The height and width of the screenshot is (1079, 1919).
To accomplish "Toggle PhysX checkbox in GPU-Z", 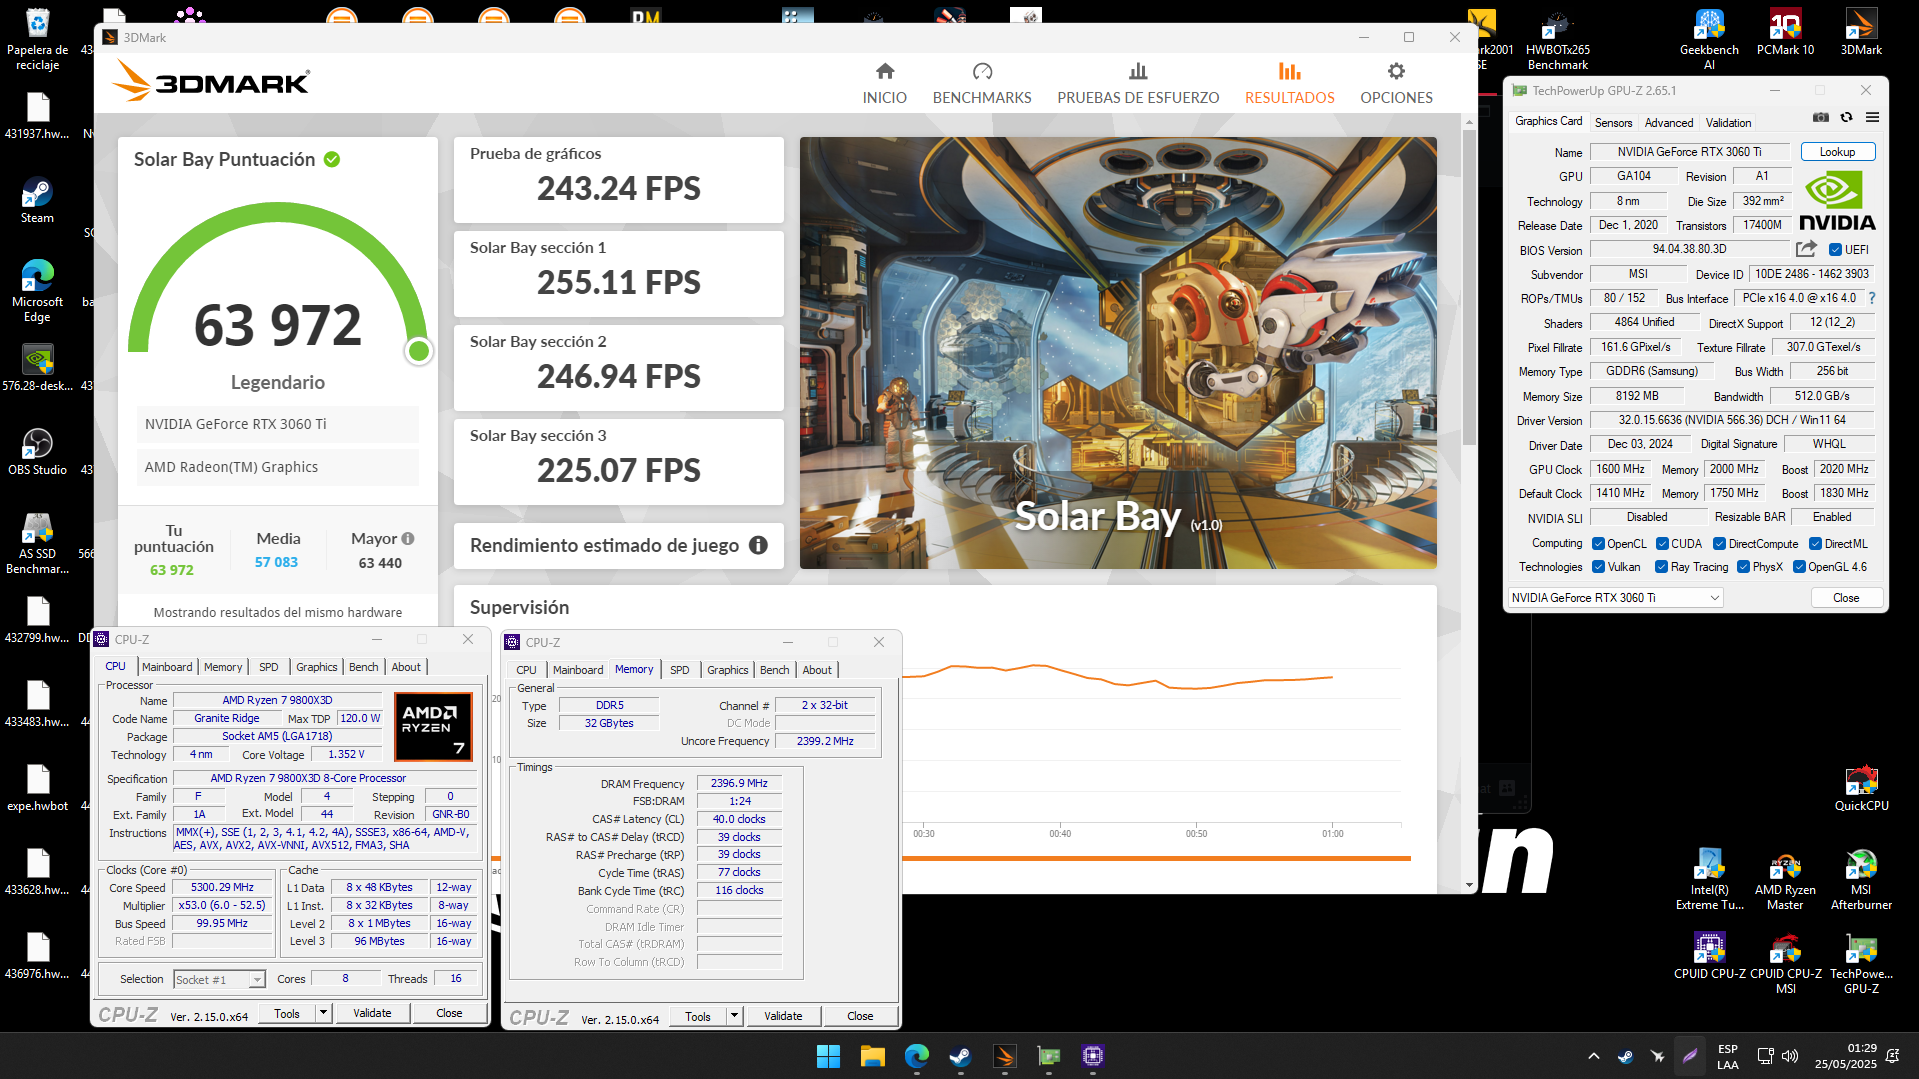I will tap(1743, 567).
